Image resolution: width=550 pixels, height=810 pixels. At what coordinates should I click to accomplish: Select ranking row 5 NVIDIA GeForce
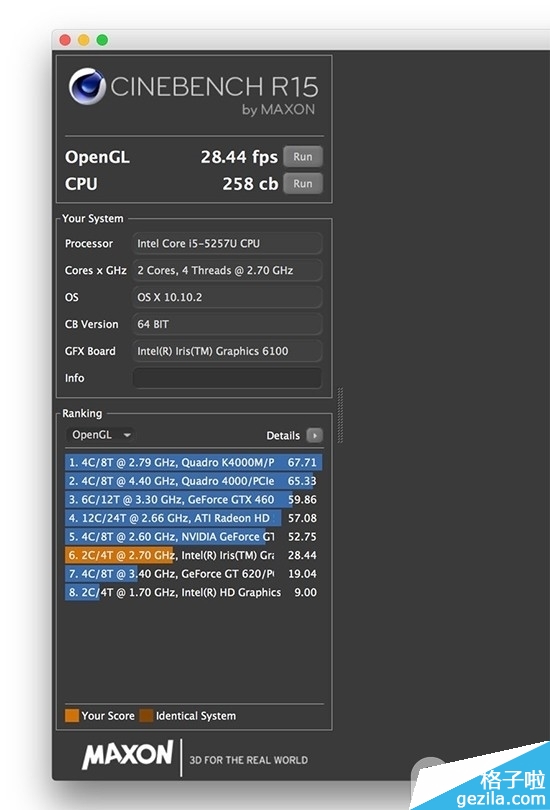[x=194, y=537]
